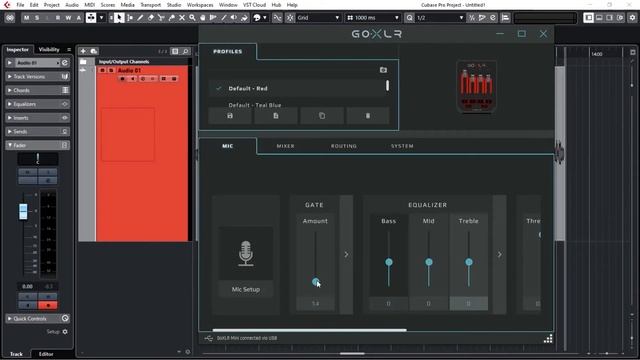Save the current GoXLR profile
This screenshot has height=360, width=640.
(230, 116)
